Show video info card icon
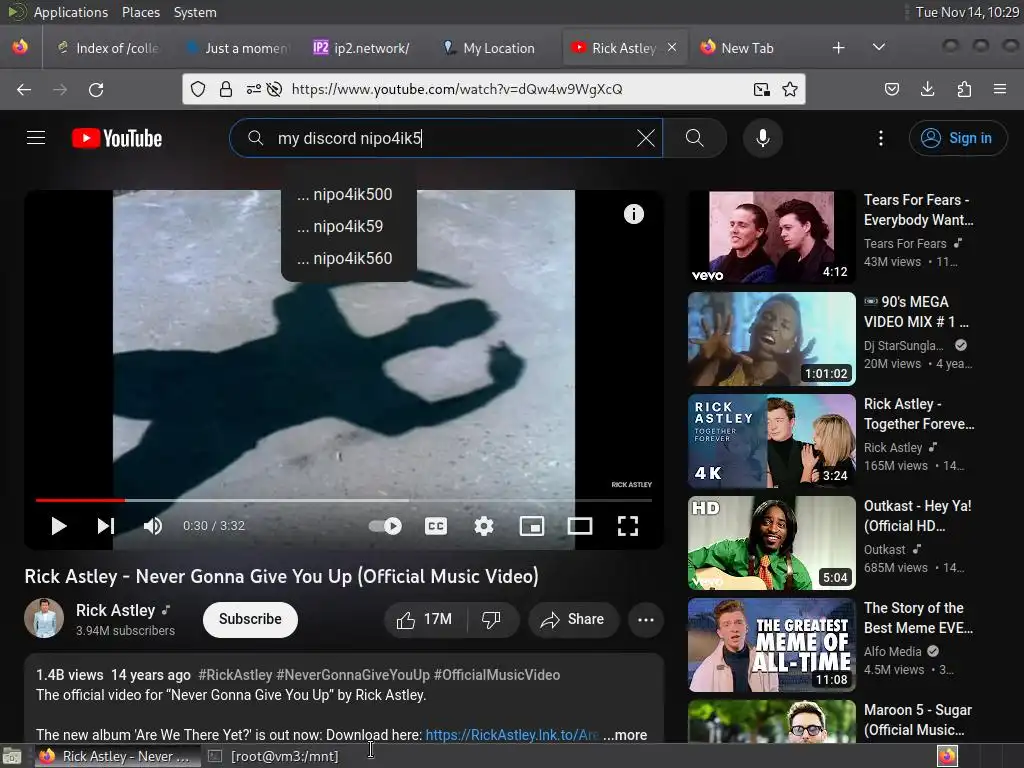Screen dimensions: 1024x768 633,214
